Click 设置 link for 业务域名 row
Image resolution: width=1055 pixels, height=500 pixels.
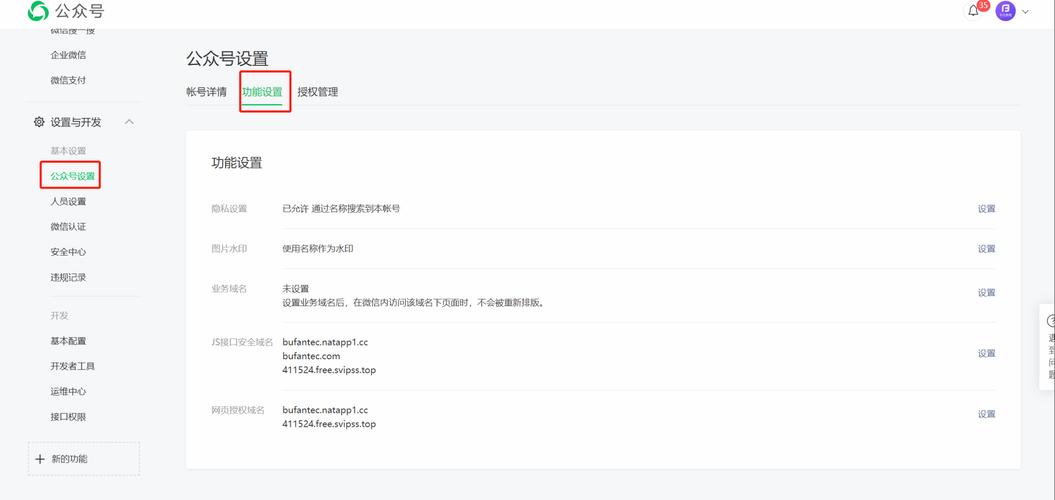[x=986, y=293]
